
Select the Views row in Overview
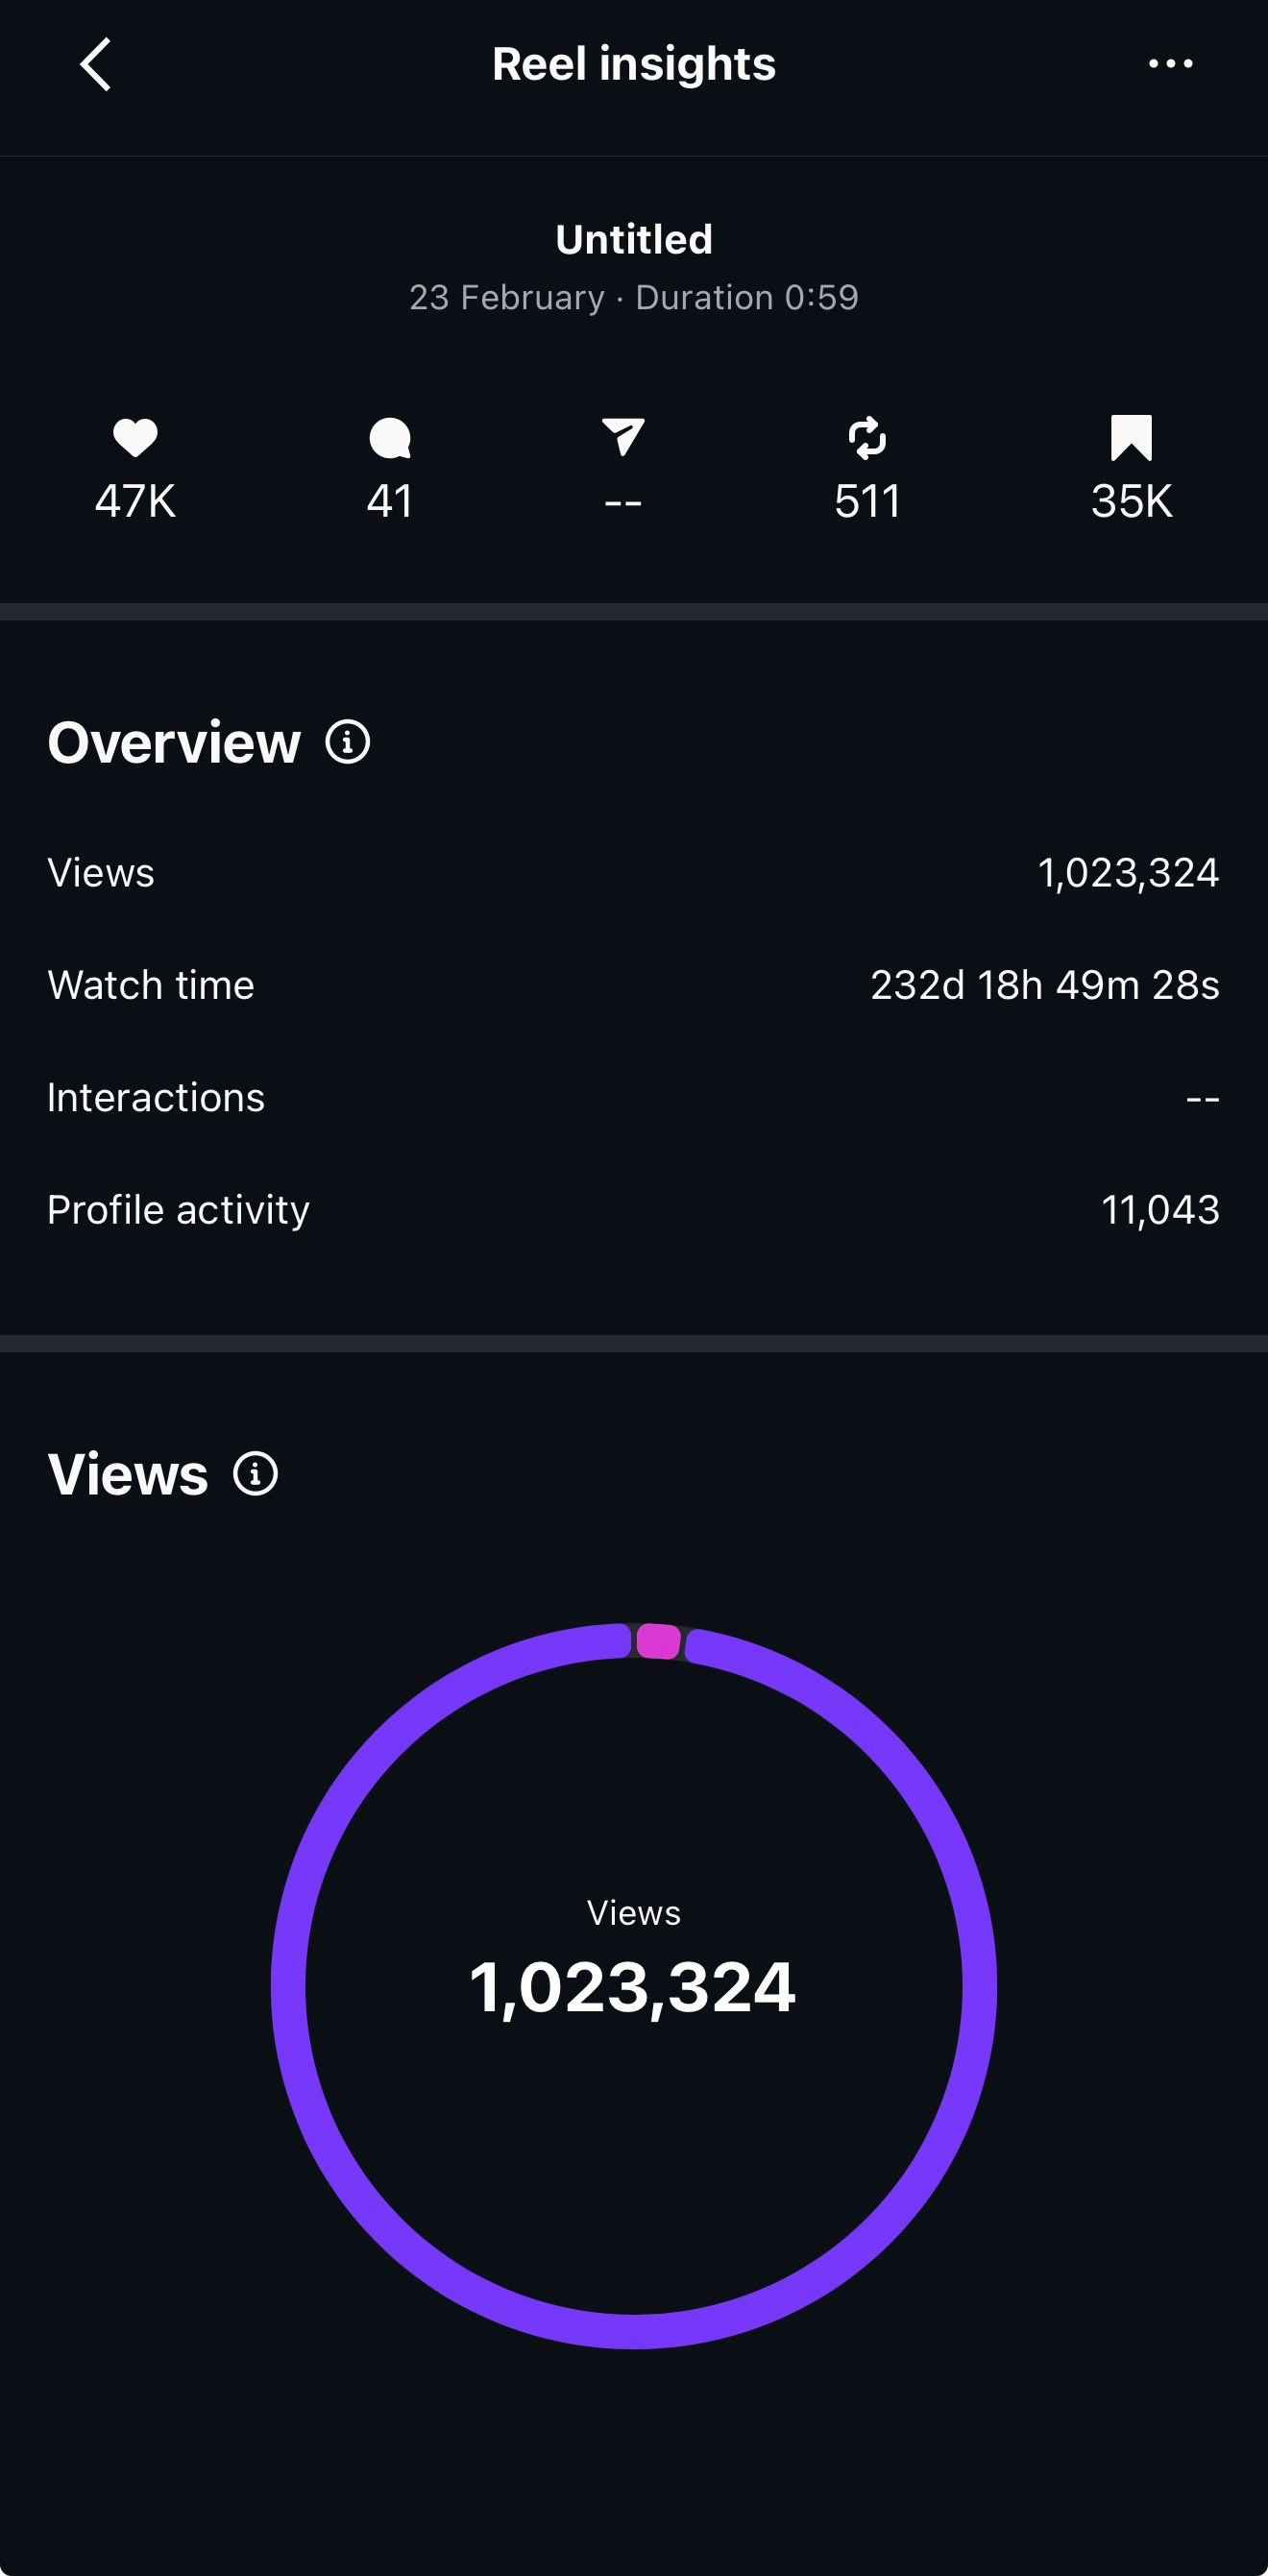point(633,873)
